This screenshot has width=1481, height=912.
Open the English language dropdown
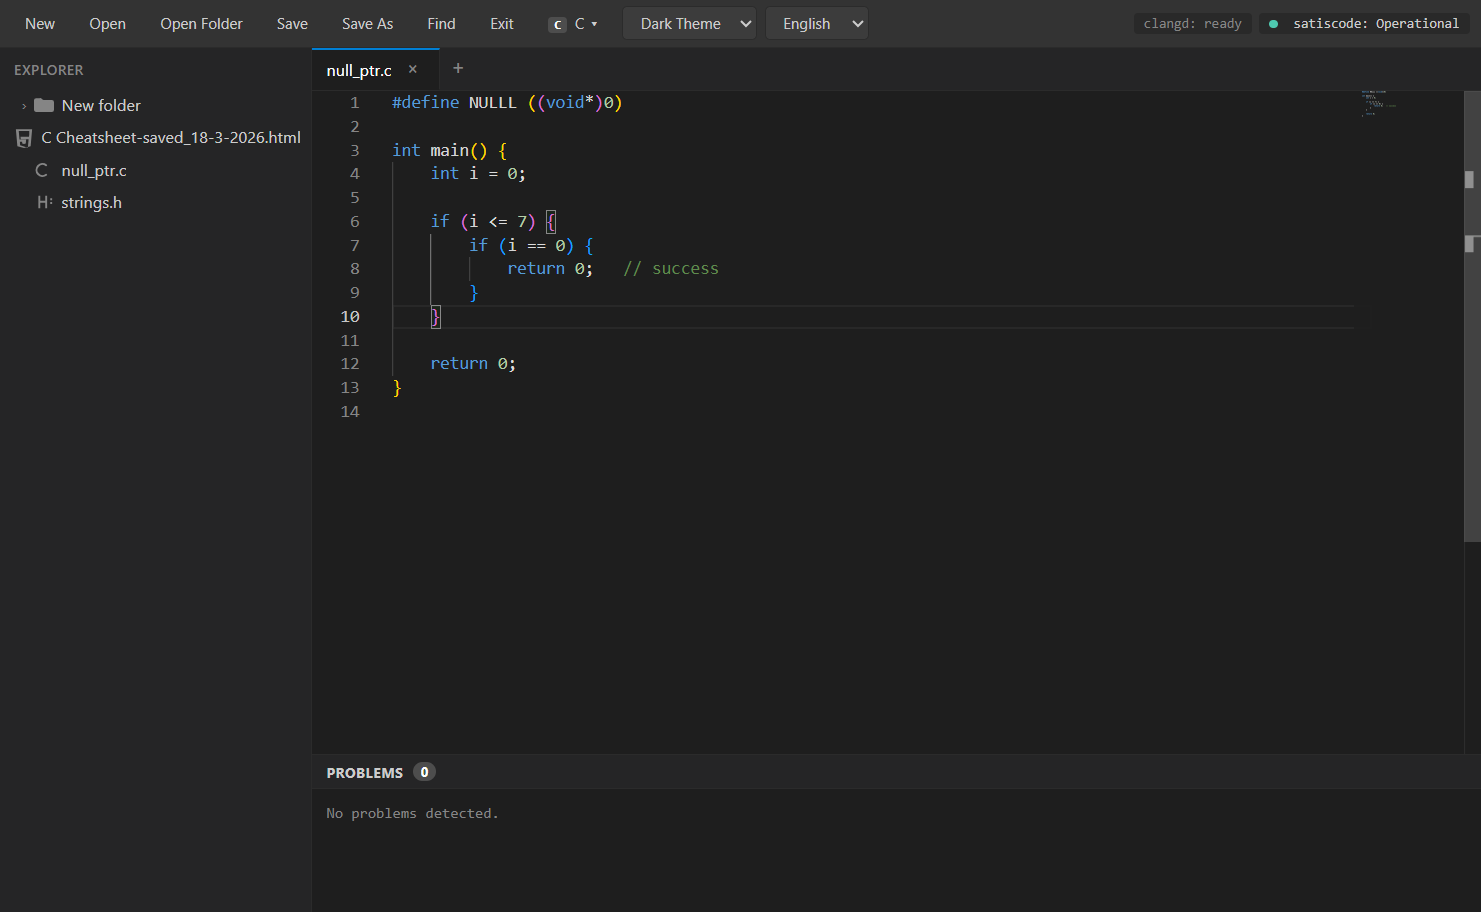(817, 24)
